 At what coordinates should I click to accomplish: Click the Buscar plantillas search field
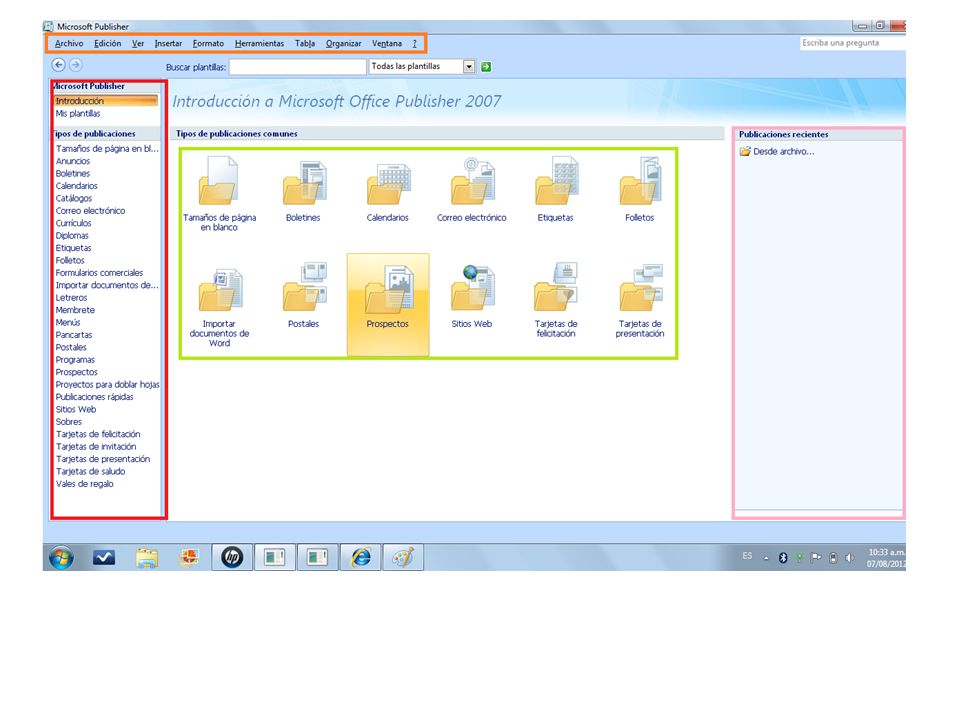click(298, 67)
